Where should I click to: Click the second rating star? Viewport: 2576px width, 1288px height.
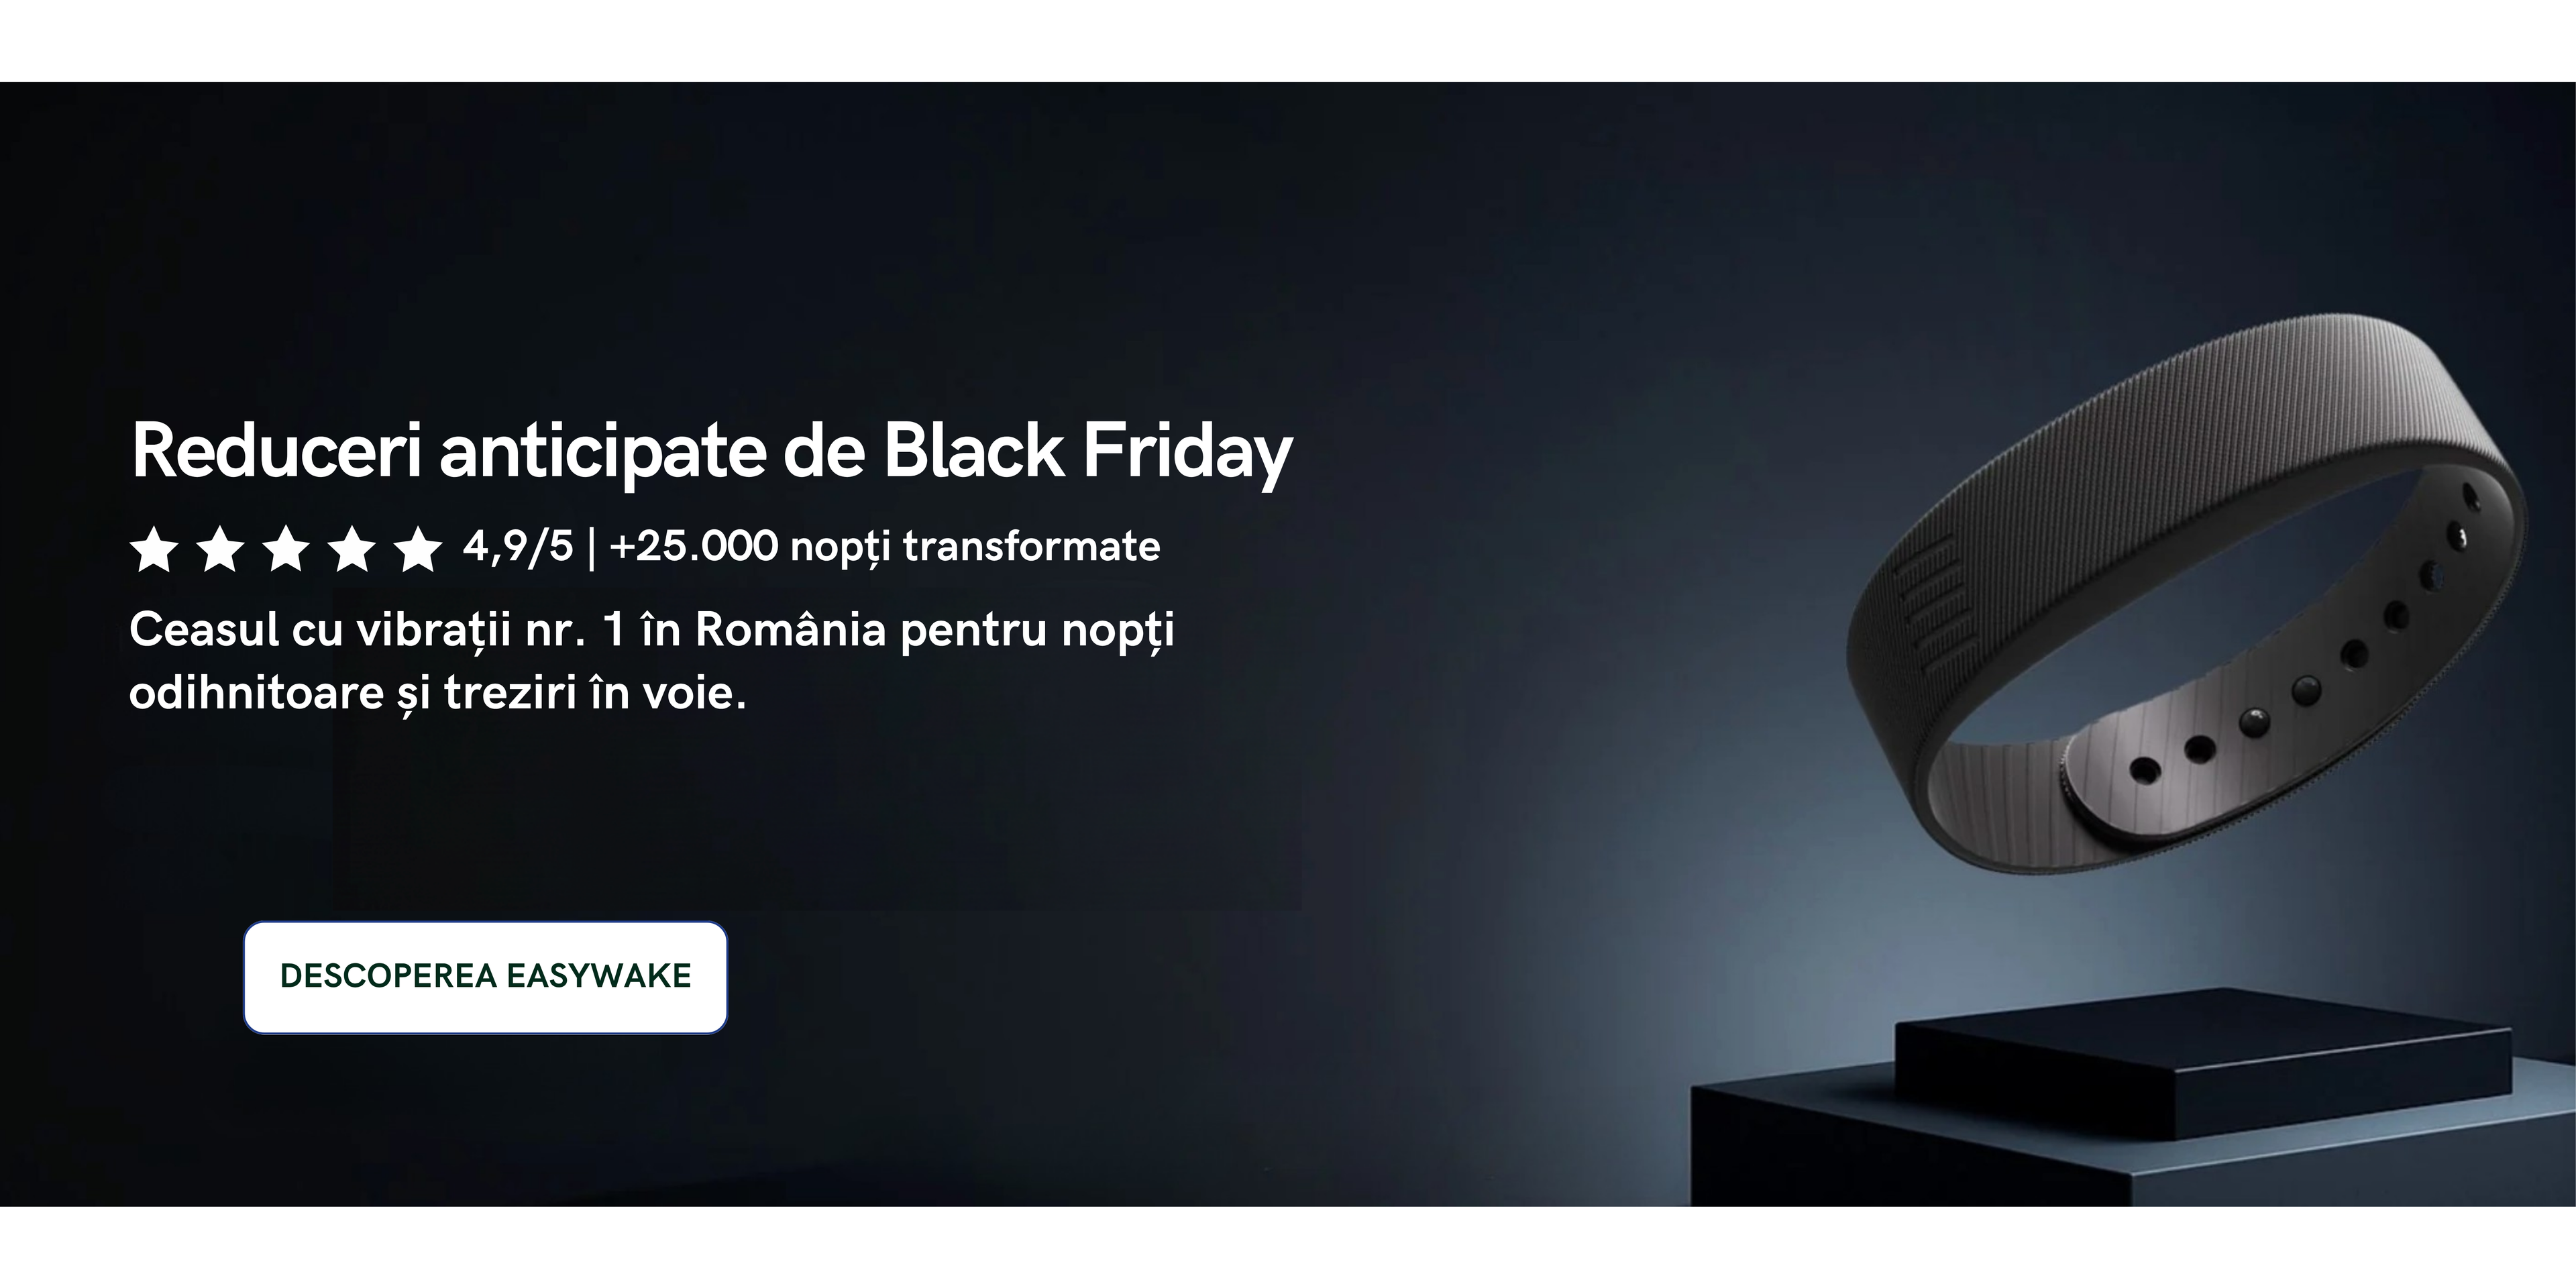[220, 550]
